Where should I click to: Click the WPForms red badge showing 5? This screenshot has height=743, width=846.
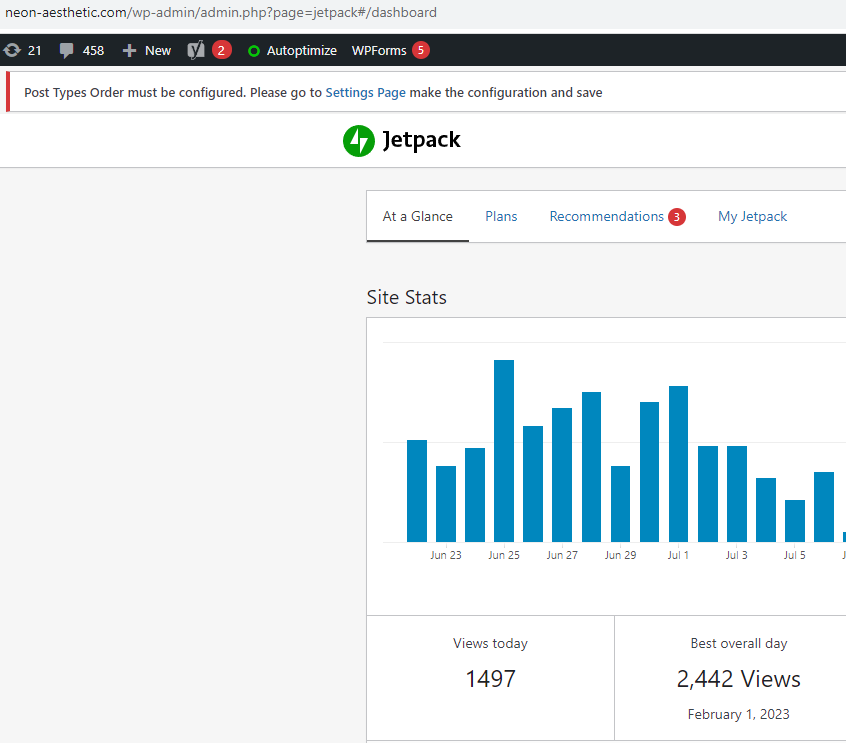coord(421,50)
